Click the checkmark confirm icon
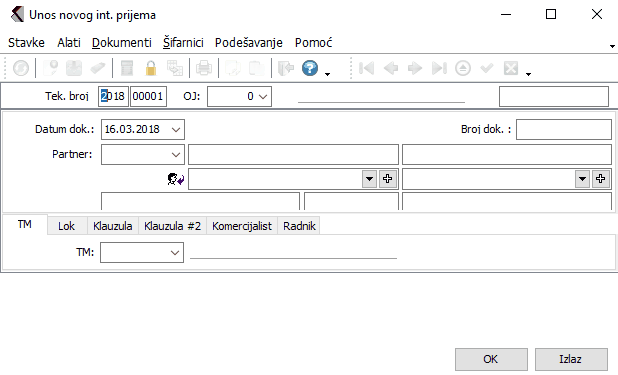Screen dimensions: 618x375 tap(487, 68)
